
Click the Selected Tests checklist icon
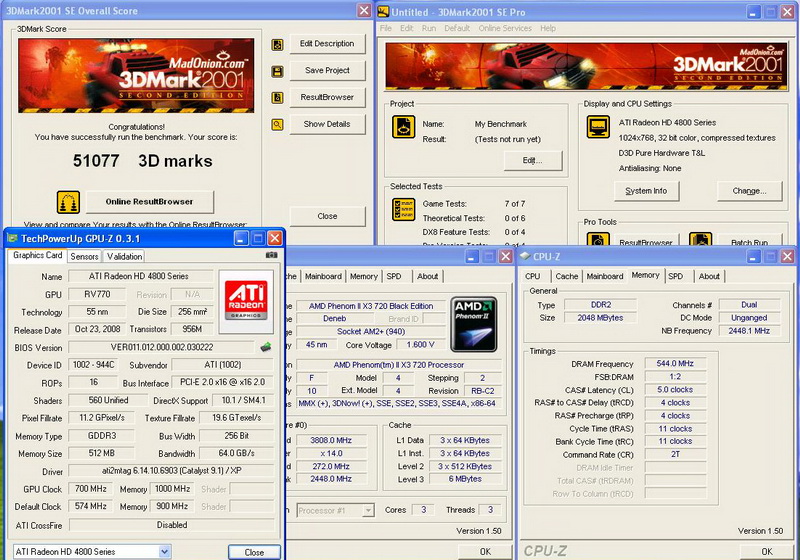click(x=403, y=211)
